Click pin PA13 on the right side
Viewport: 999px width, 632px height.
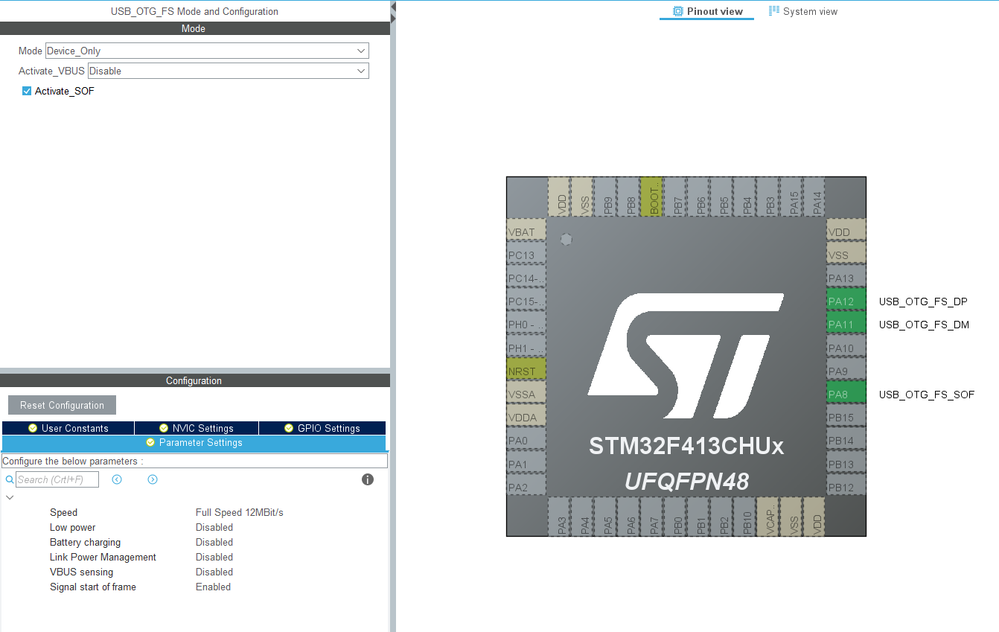(846, 278)
